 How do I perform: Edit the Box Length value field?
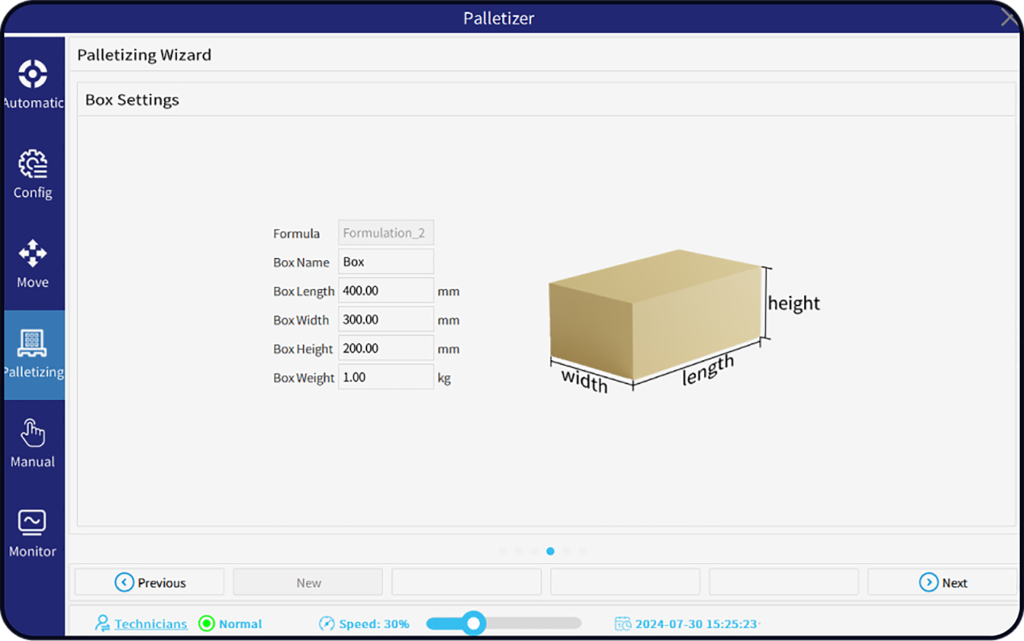click(386, 291)
